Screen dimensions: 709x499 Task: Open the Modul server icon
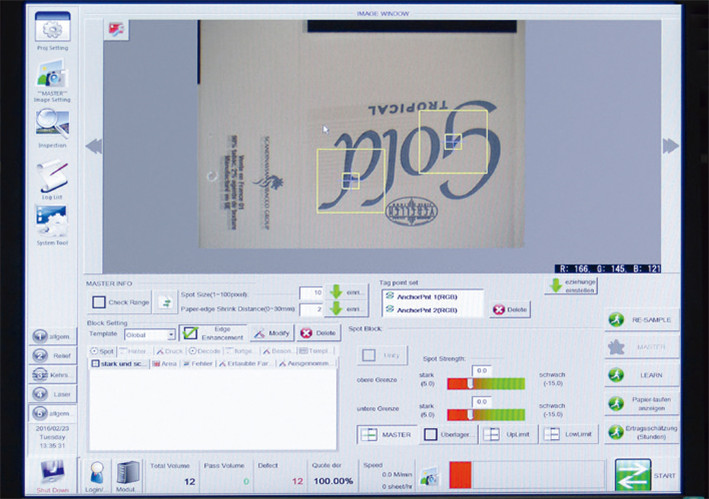(x=128, y=473)
